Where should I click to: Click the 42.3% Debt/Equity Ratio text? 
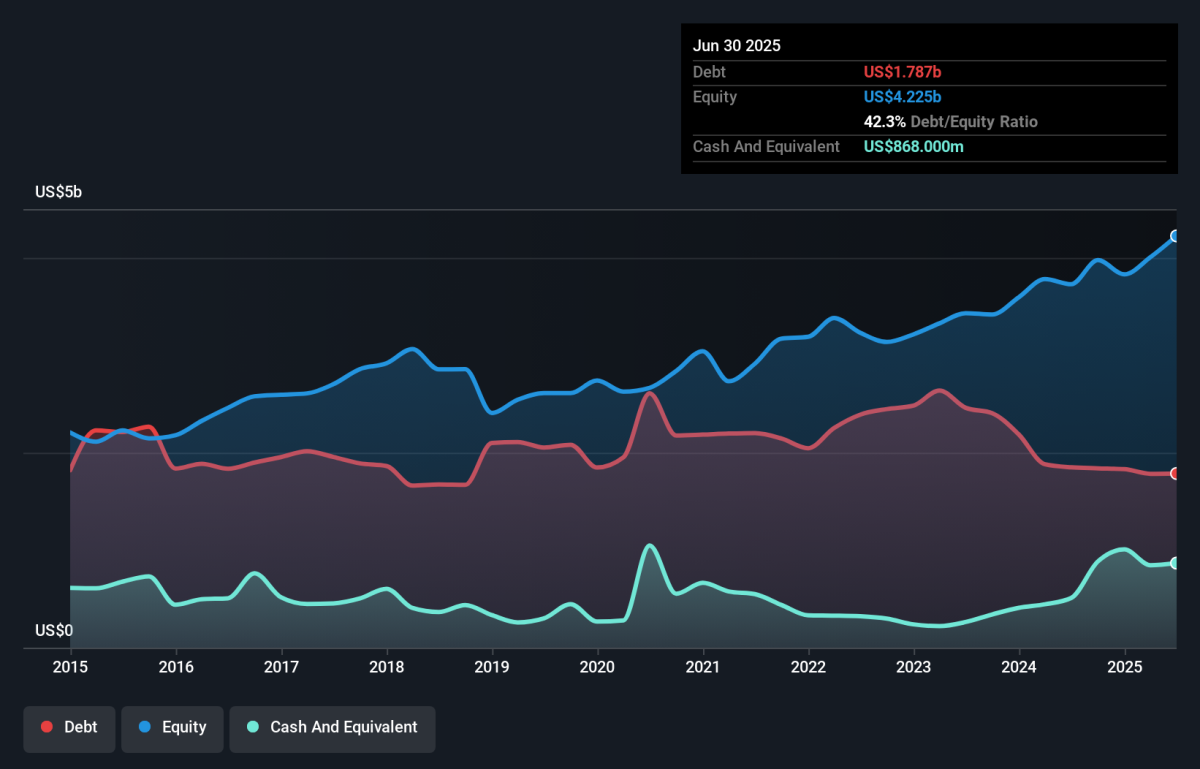[x=951, y=122]
